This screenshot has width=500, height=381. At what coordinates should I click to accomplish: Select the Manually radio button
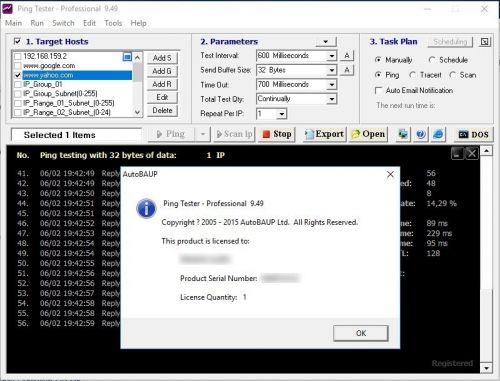[378, 60]
